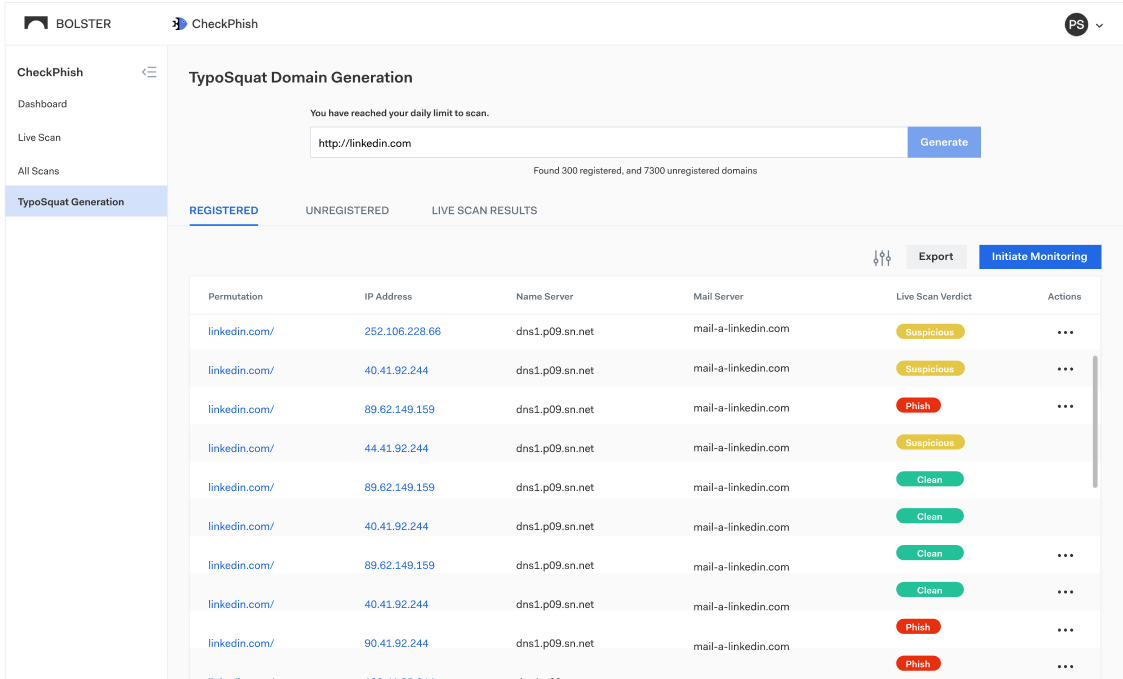This screenshot has width=1123, height=679.
Task: Open the table filter settings icon
Action: [881, 257]
